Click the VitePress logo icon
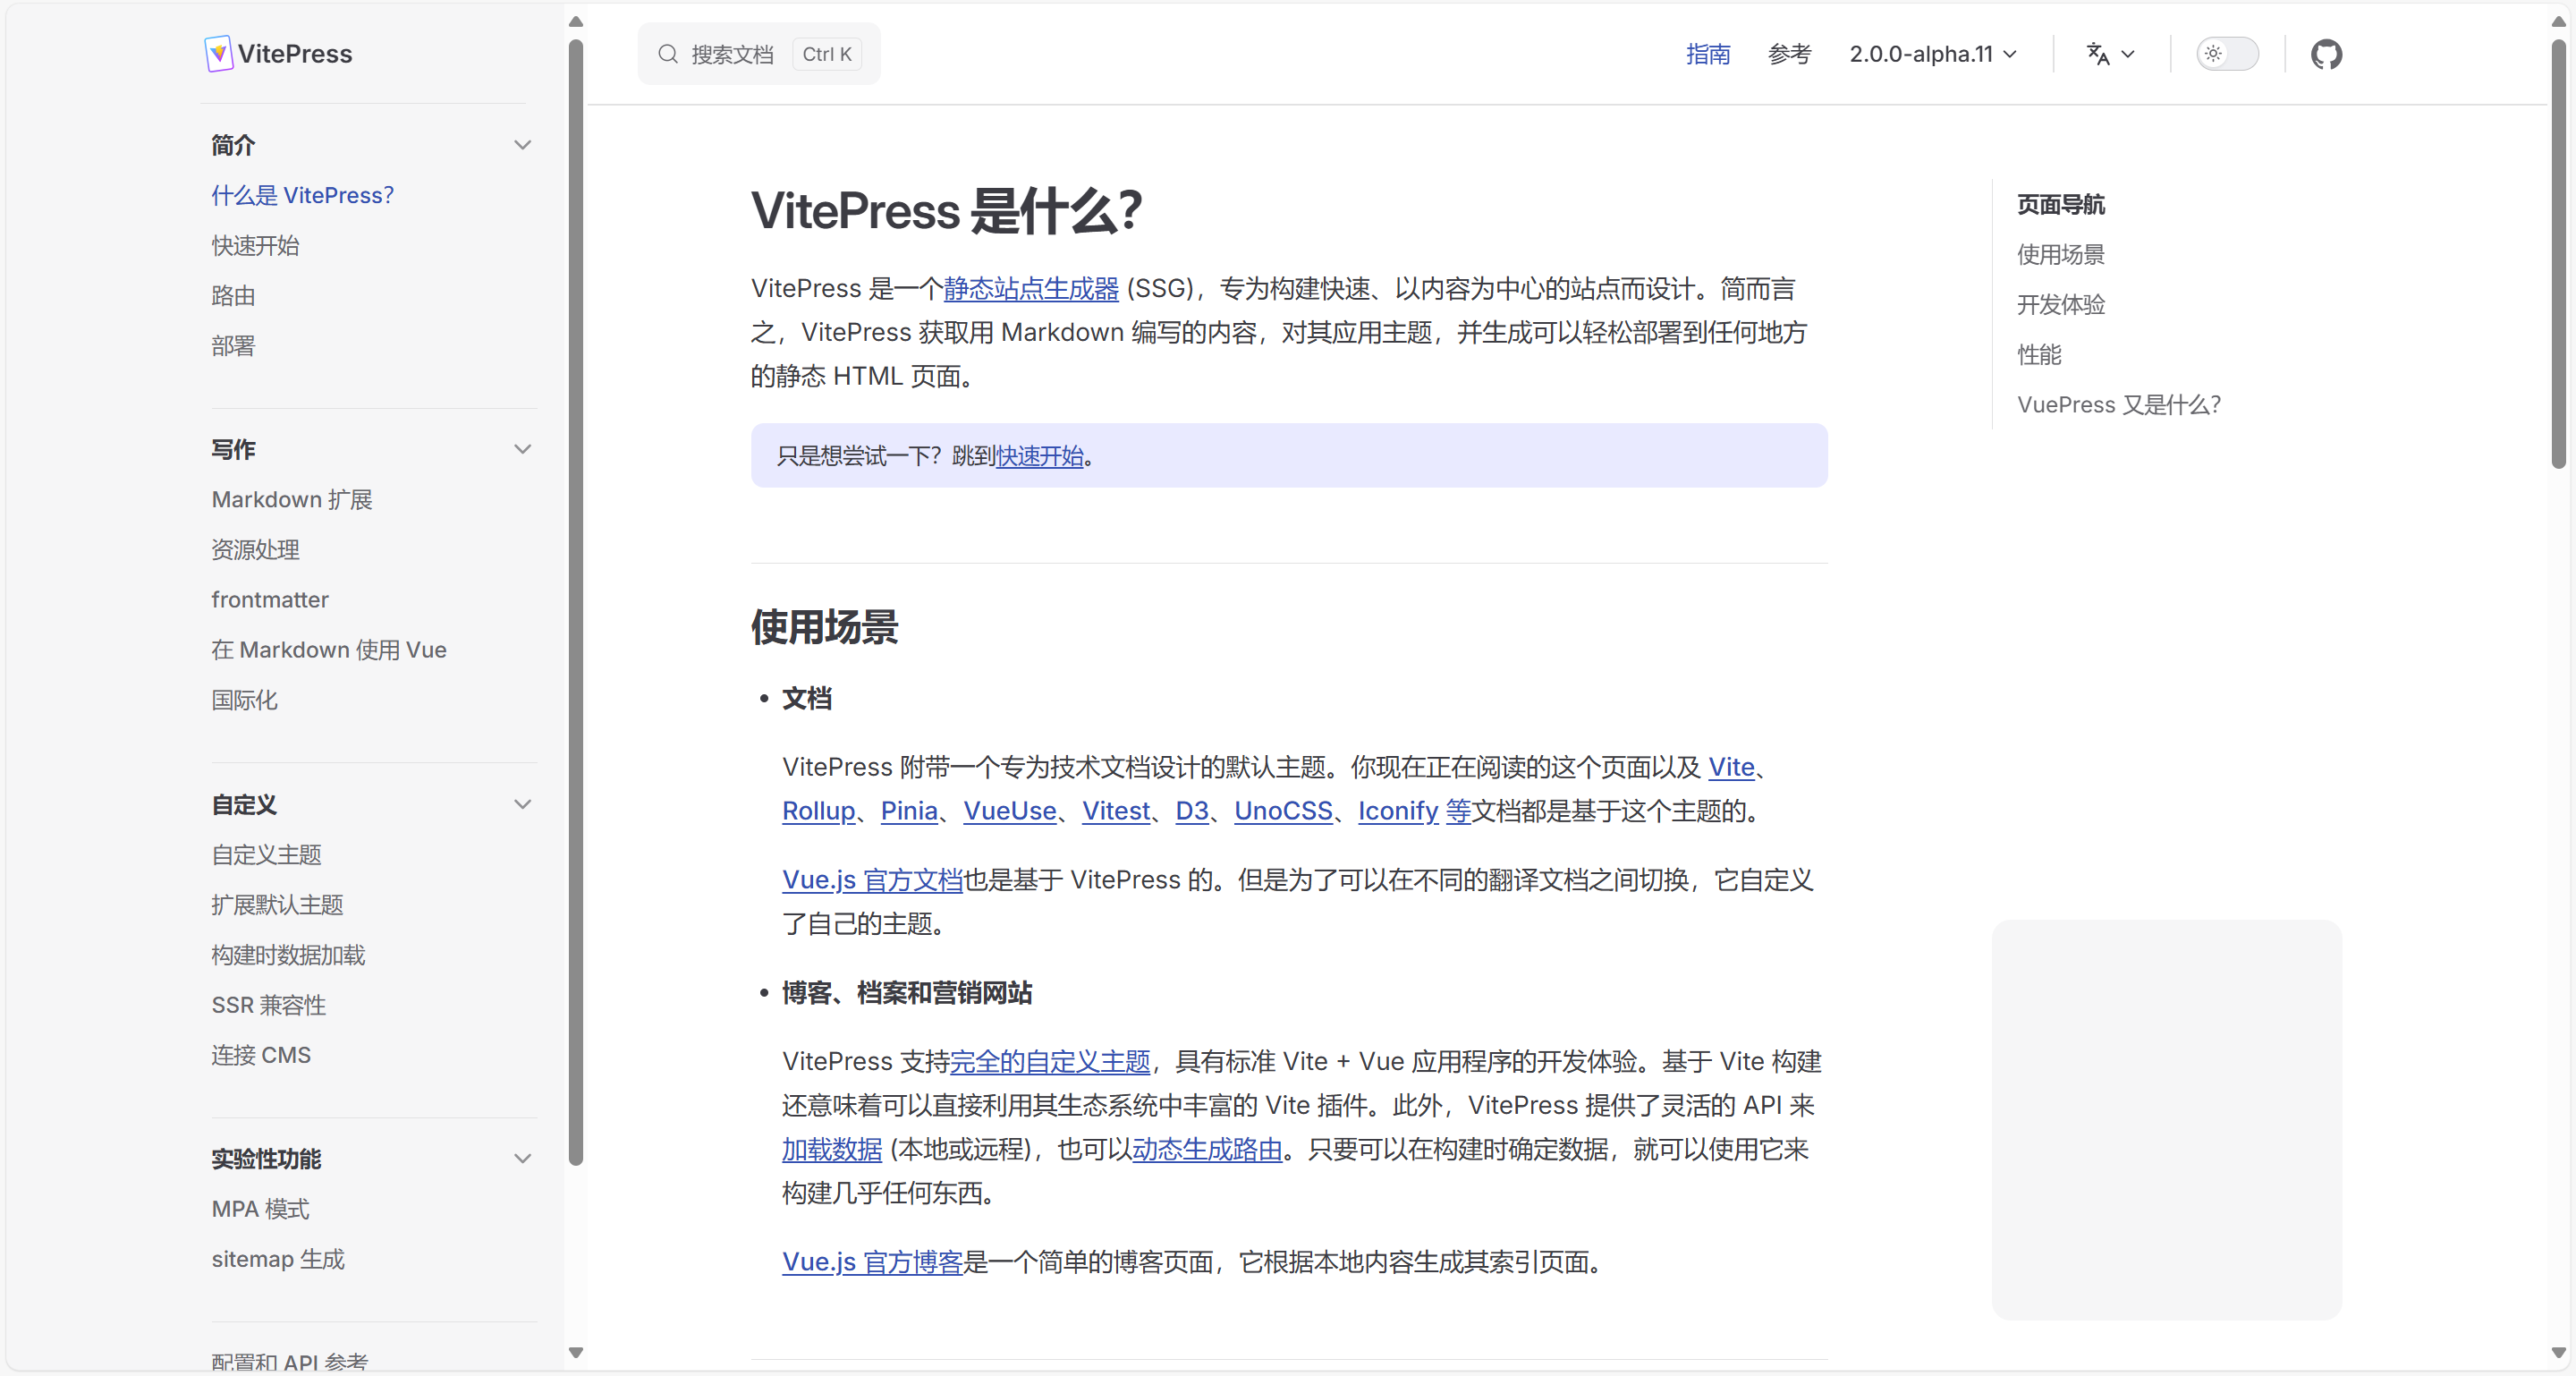The width and height of the screenshot is (2576, 1376). (218, 54)
